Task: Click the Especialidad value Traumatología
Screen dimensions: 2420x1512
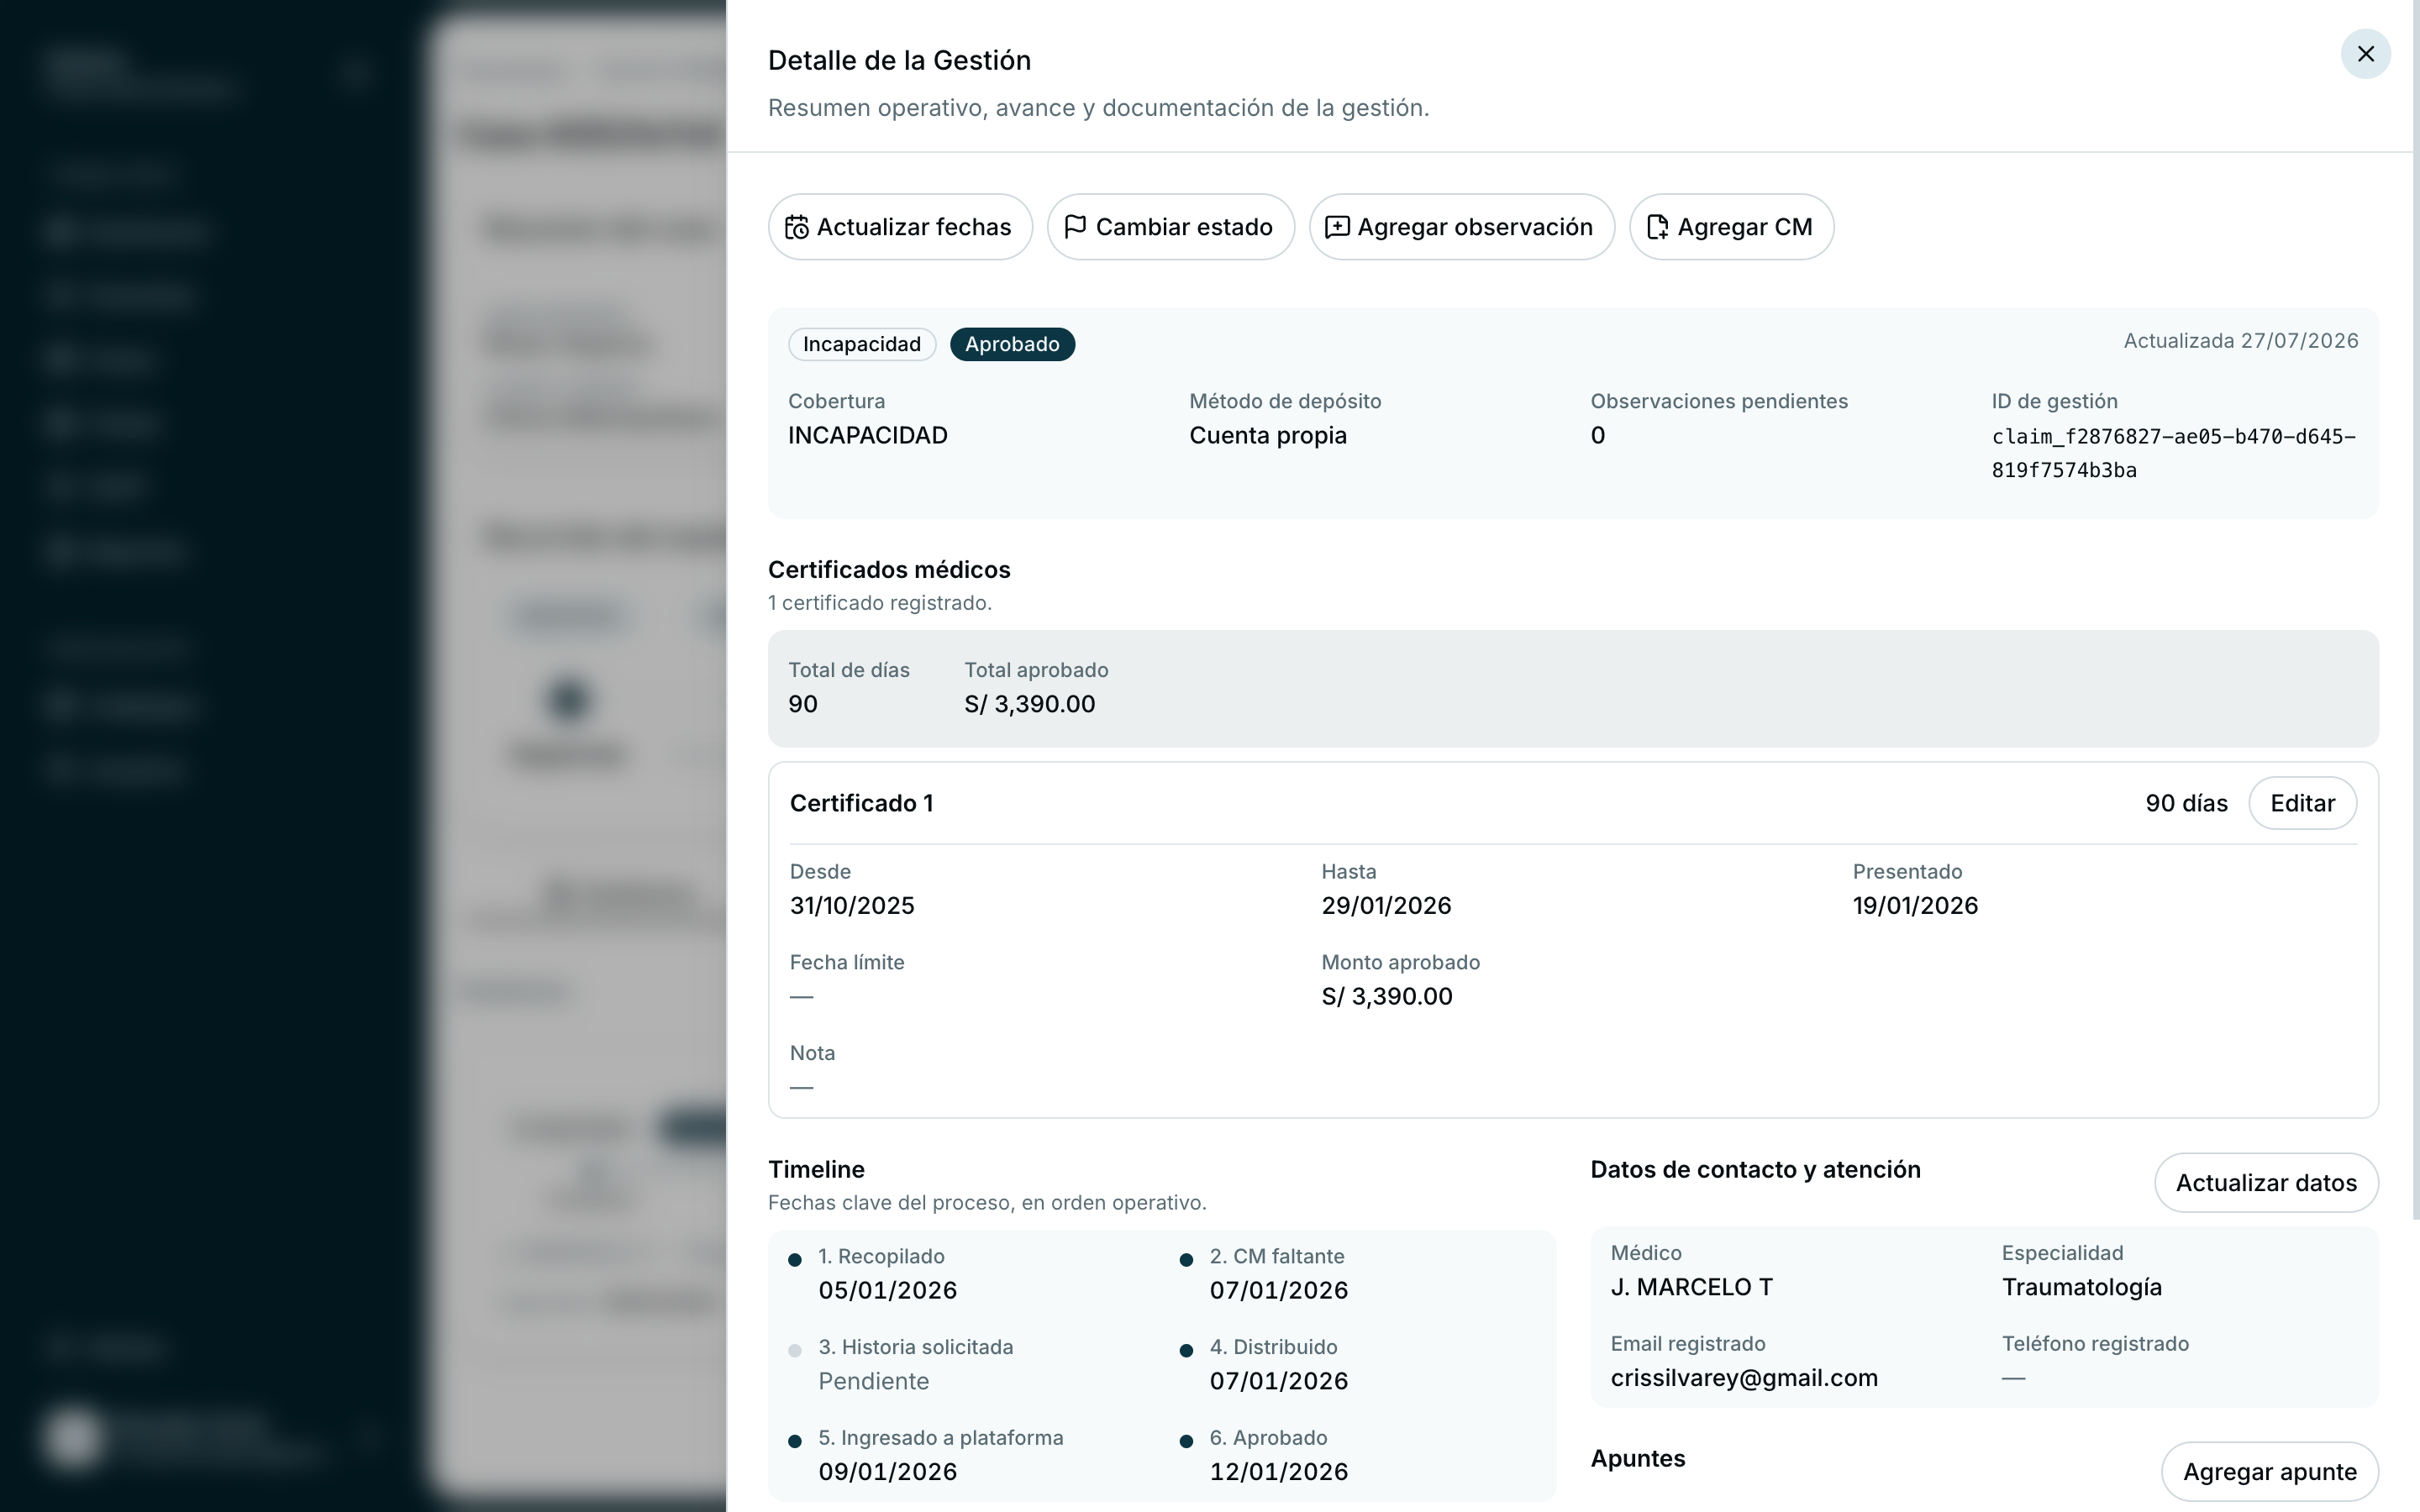Action: click(x=2082, y=1287)
